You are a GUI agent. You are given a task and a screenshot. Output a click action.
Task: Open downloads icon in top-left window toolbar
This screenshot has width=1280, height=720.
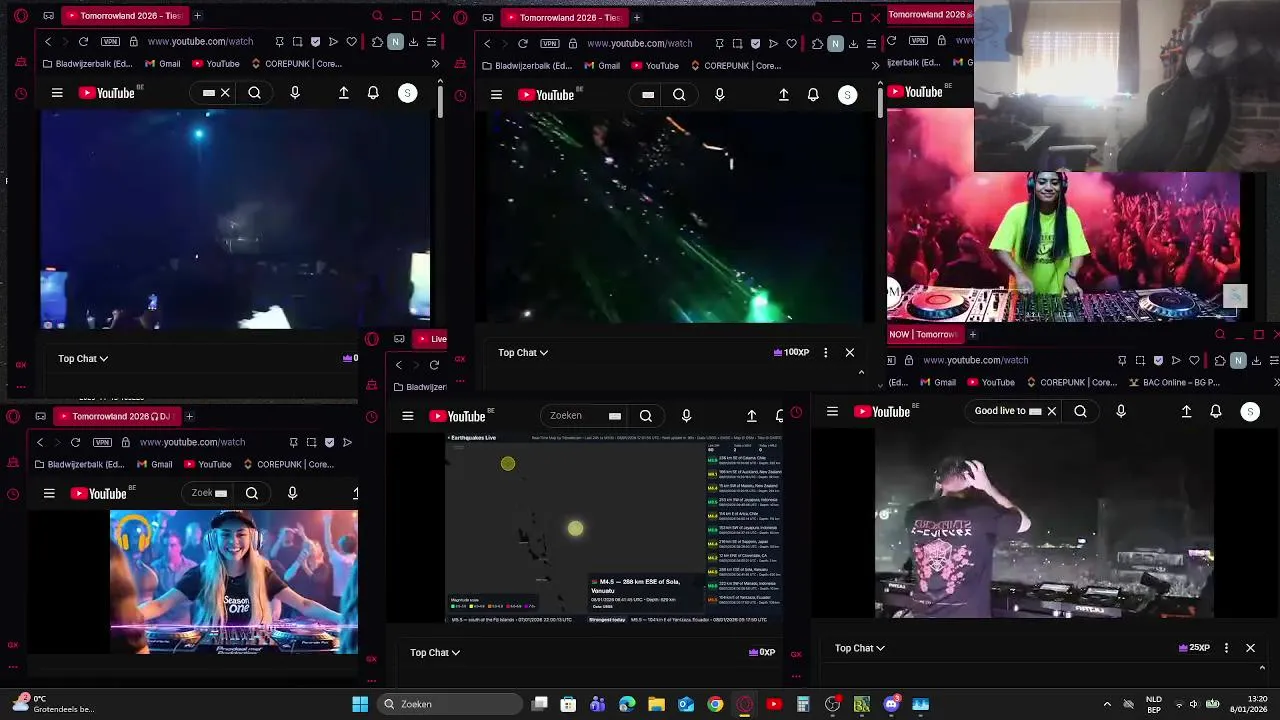tap(413, 42)
